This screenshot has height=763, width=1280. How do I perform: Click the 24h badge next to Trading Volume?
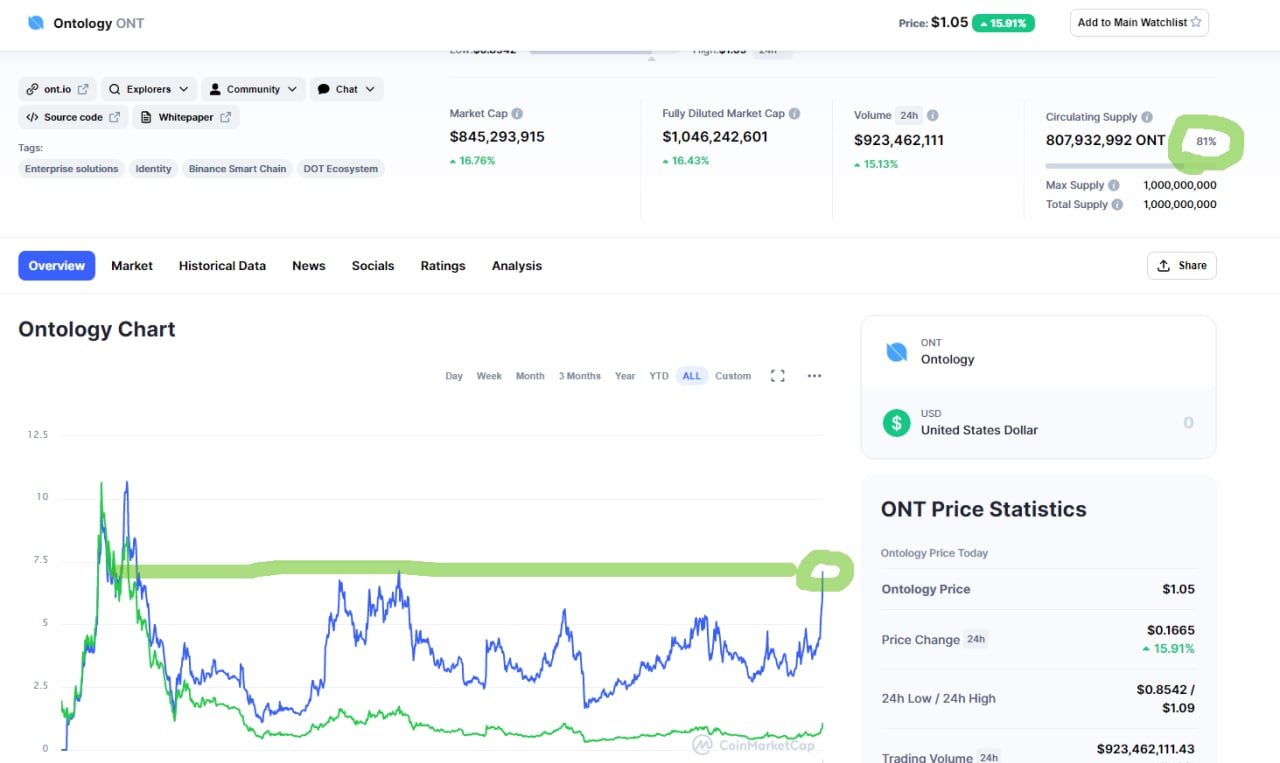click(x=988, y=757)
